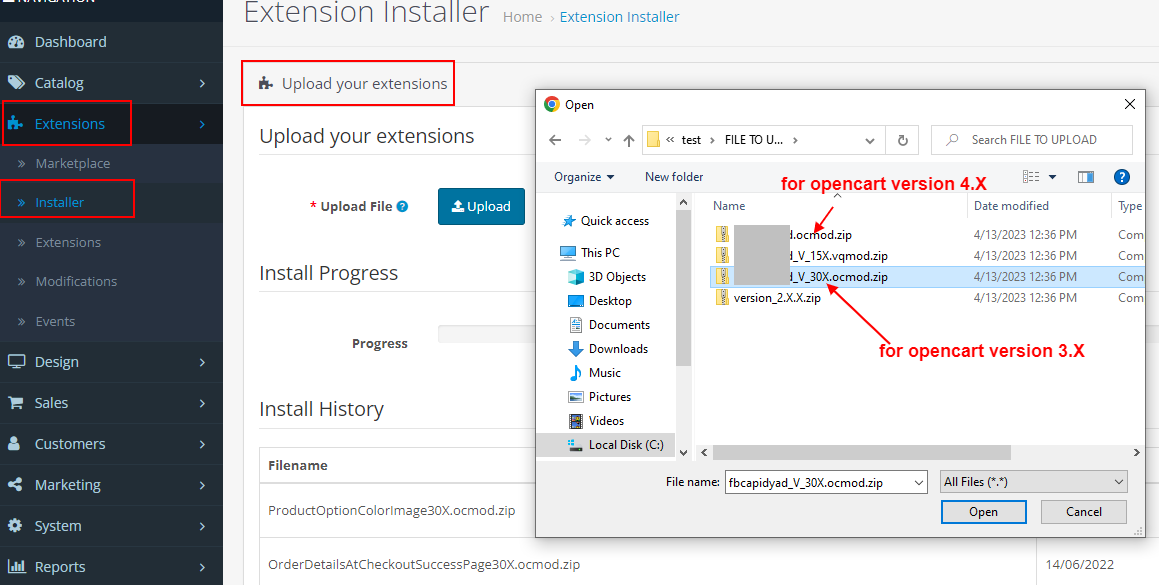This screenshot has width=1159, height=585.
Task: Toggle the preview pane in the dialog
Action: [1086, 176]
